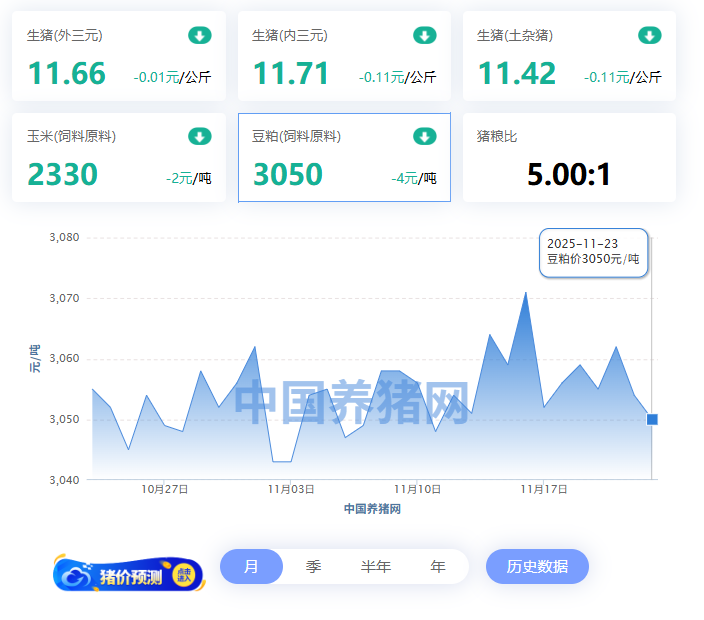Select the 玉米(饲料原料) 2330 price card
Image resolution: width=704 pixels, height=620 pixels.
[x=119, y=159]
